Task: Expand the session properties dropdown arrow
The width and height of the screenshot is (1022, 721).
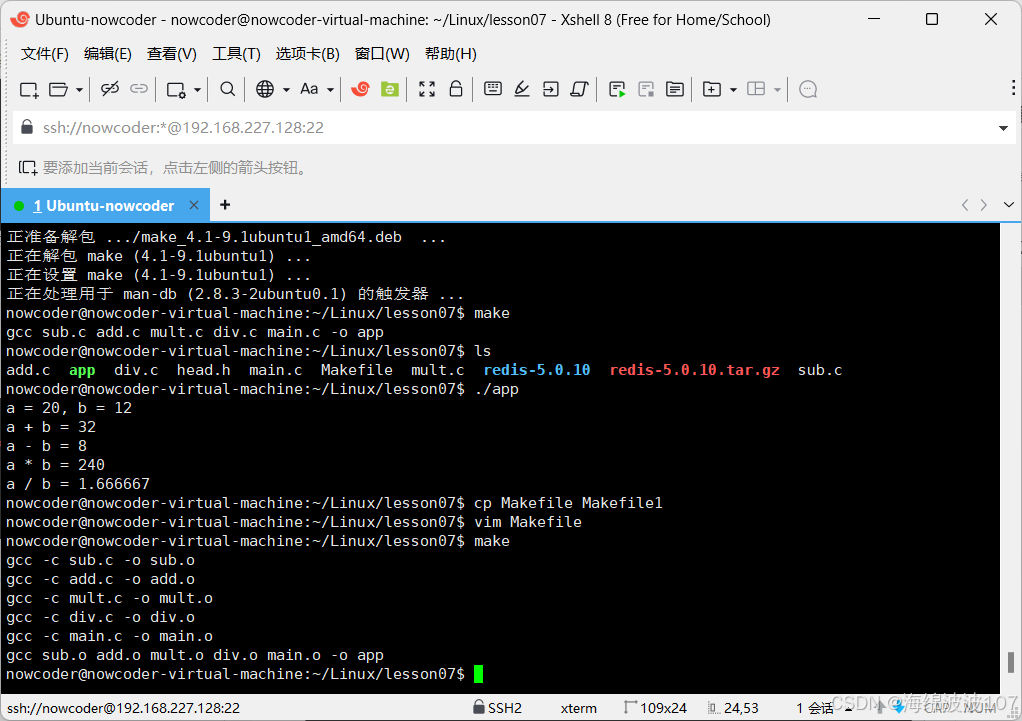Action: 197,90
